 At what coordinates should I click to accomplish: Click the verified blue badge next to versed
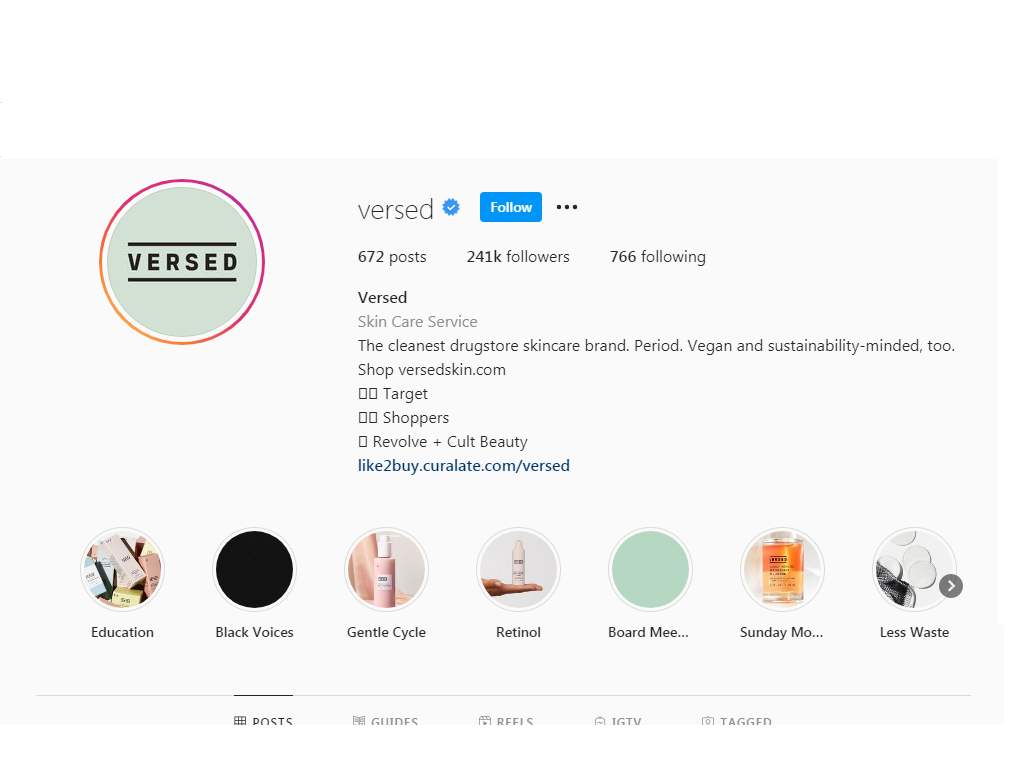451,207
